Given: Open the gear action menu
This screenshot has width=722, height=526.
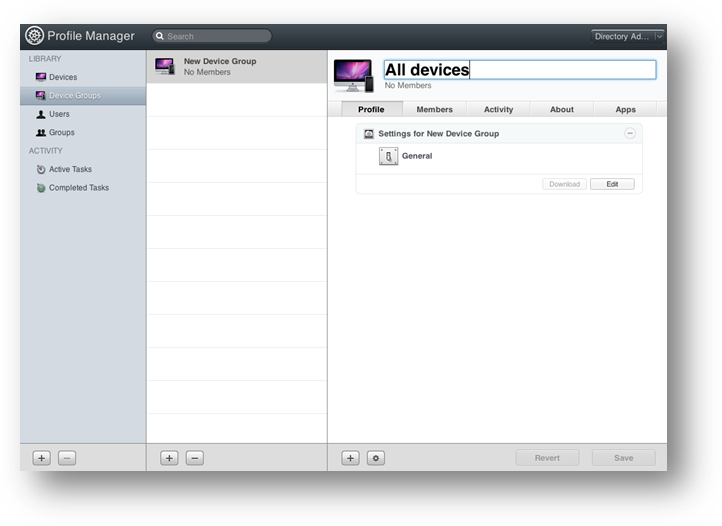Looking at the screenshot, I should (376, 458).
